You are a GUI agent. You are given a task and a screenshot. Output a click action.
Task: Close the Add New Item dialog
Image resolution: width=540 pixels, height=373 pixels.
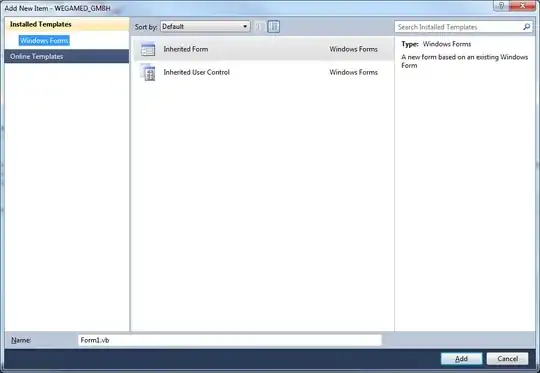coord(522,6)
